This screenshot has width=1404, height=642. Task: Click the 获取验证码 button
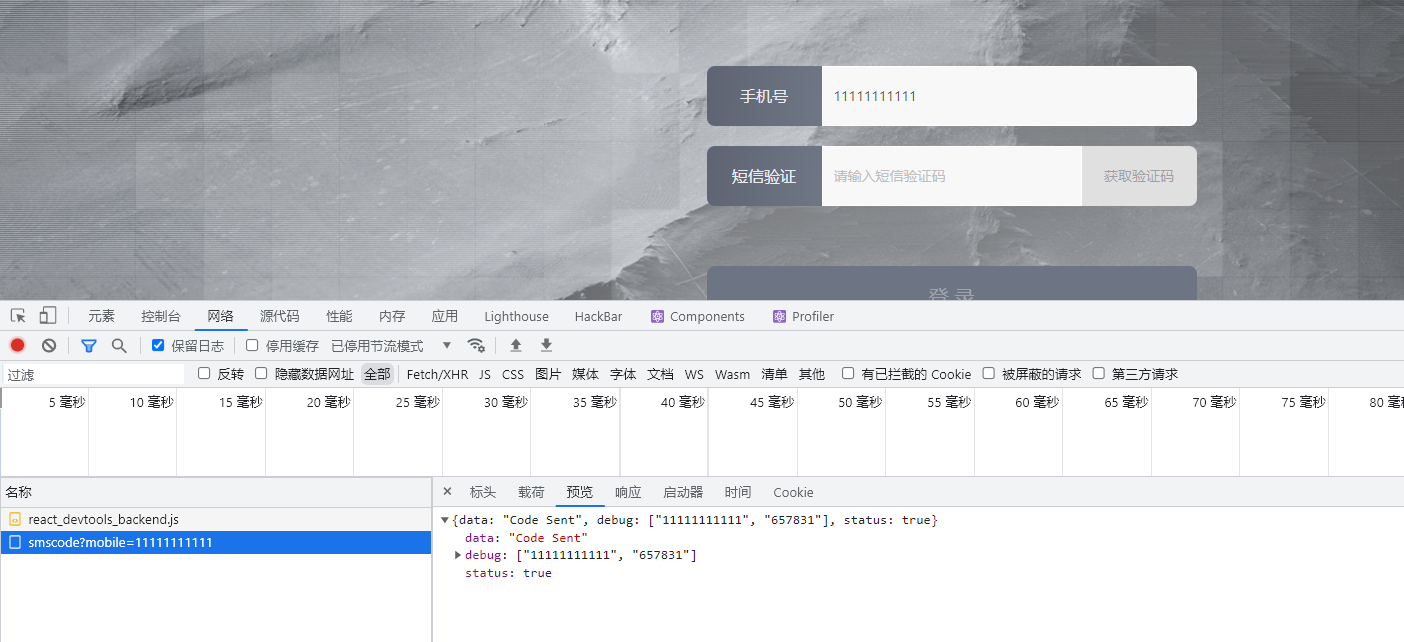point(1138,176)
